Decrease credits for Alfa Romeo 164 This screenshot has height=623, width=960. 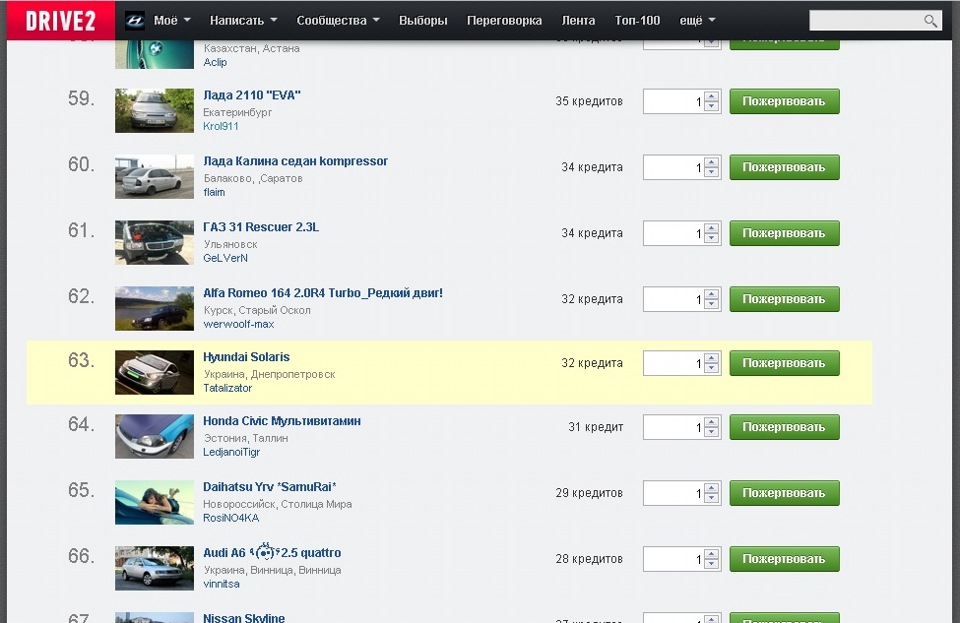[711, 305]
